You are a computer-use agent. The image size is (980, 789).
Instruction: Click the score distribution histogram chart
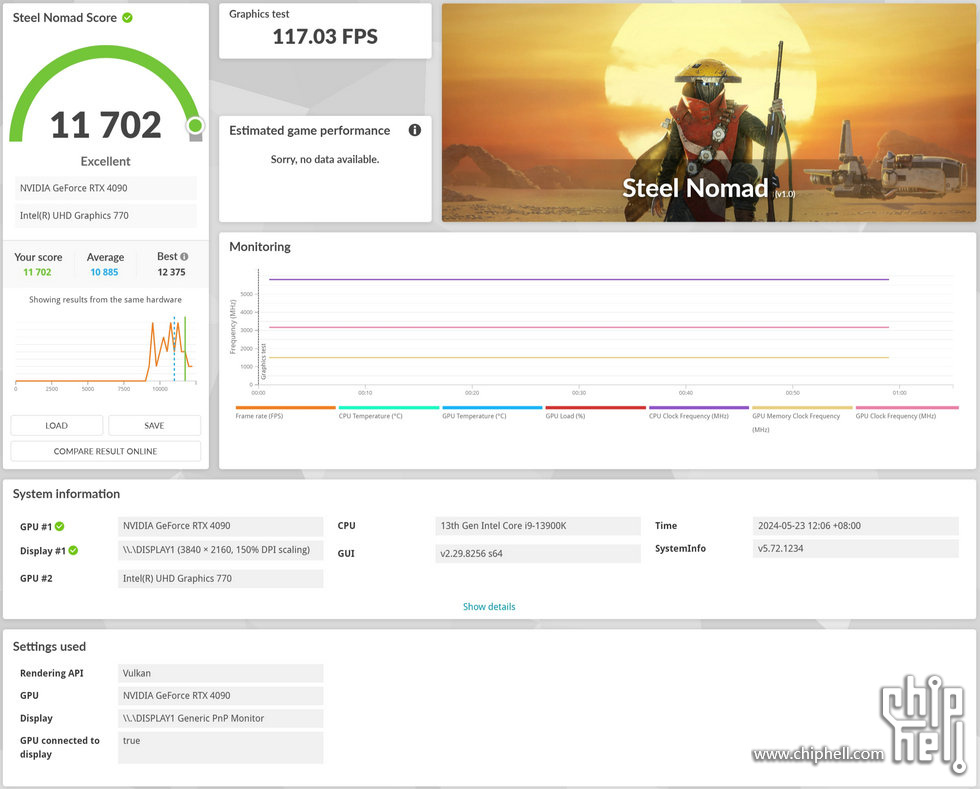(x=106, y=351)
